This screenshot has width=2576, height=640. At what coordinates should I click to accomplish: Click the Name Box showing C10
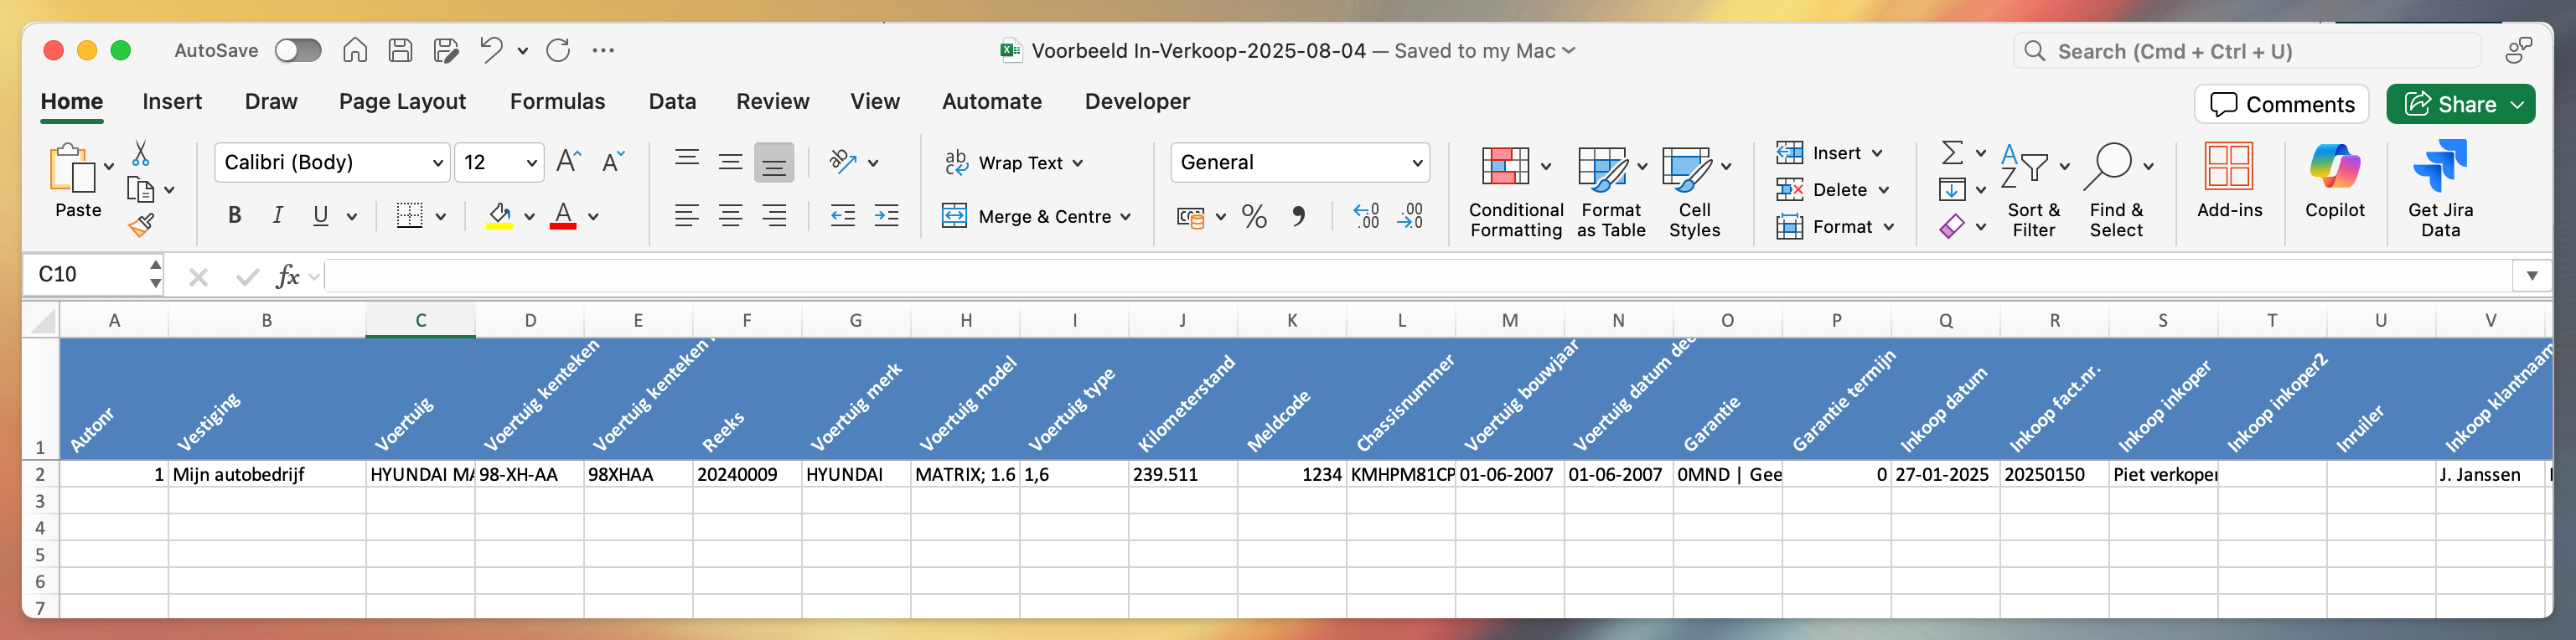click(x=85, y=275)
